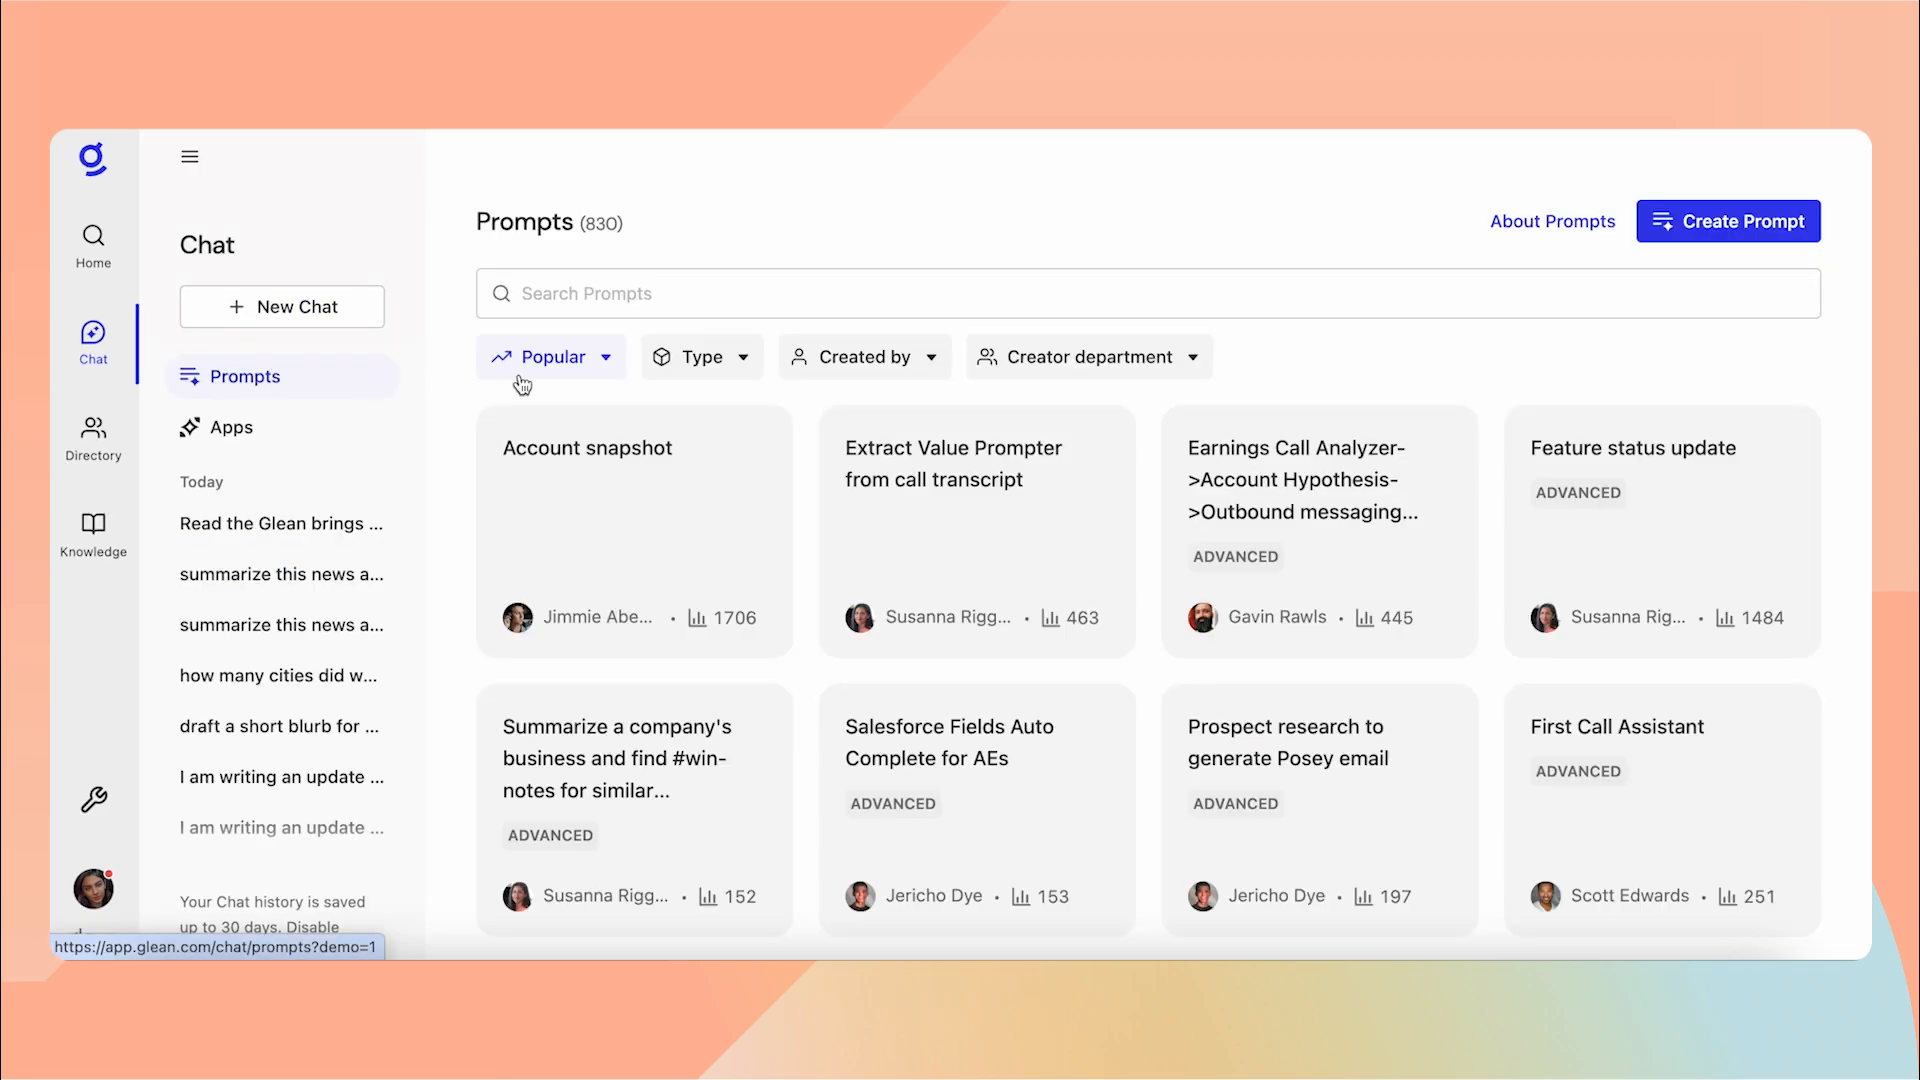Open the Popular sorting dropdown
1920x1080 pixels.
551,356
